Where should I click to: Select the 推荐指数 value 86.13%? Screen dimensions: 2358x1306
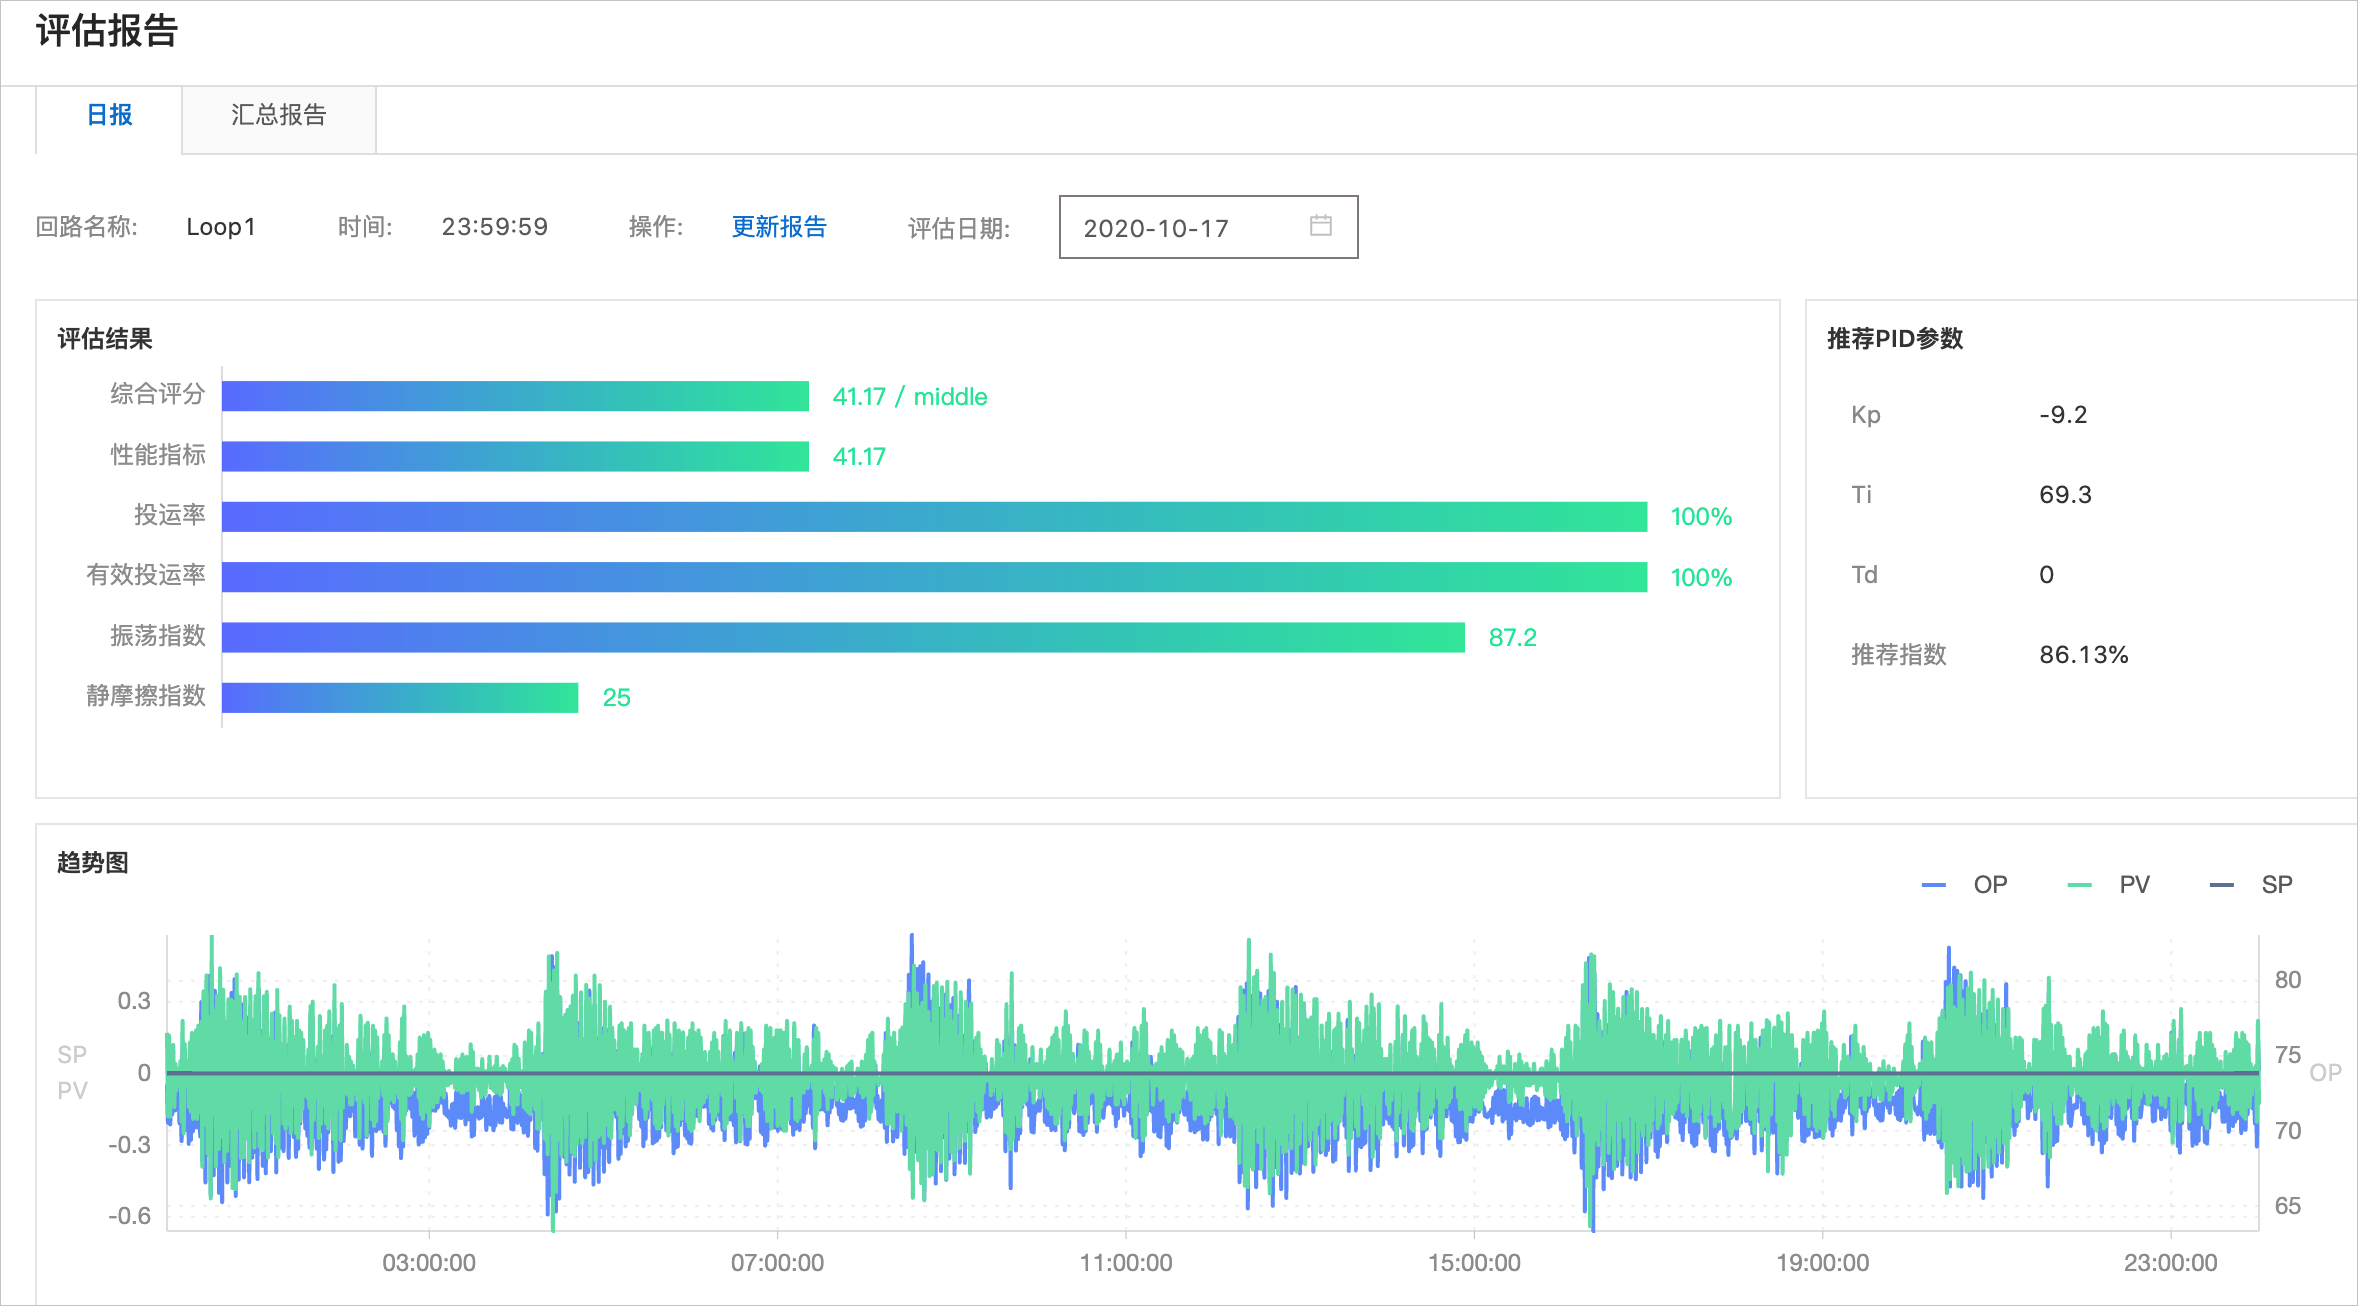tap(2084, 655)
